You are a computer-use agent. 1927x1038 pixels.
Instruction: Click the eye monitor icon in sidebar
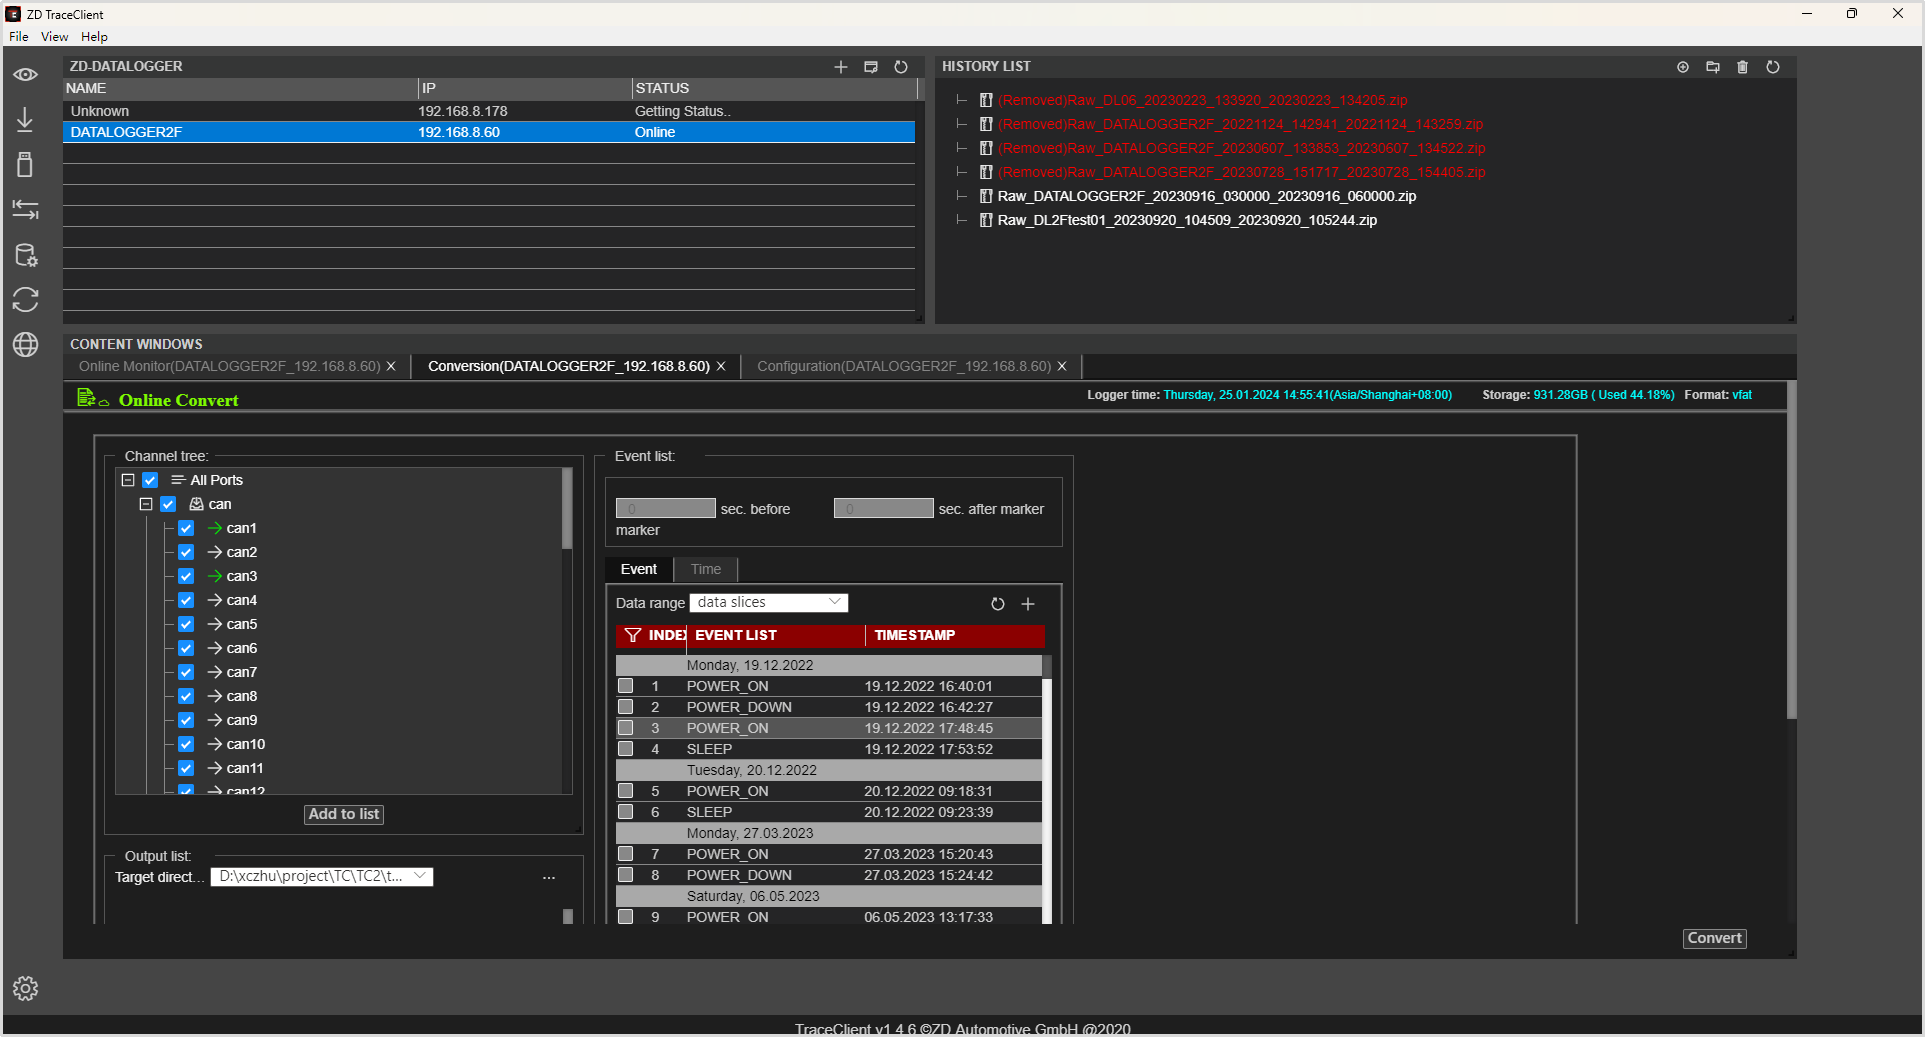[x=25, y=75]
